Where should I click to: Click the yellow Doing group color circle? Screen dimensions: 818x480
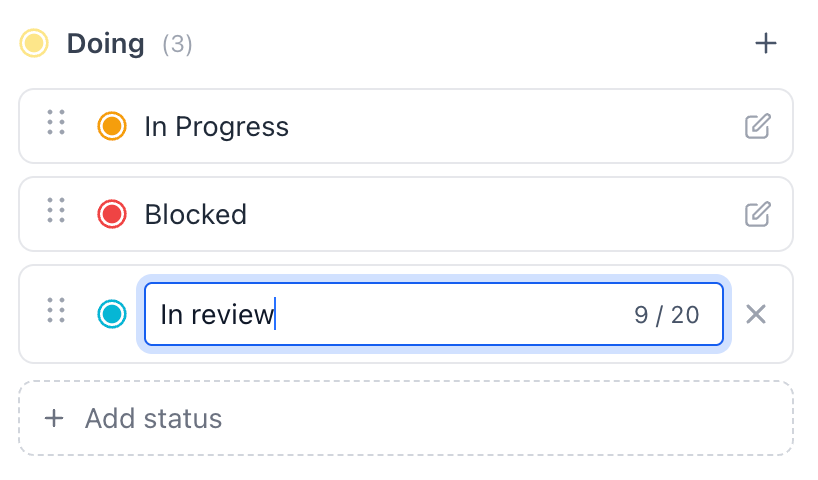tap(34, 43)
